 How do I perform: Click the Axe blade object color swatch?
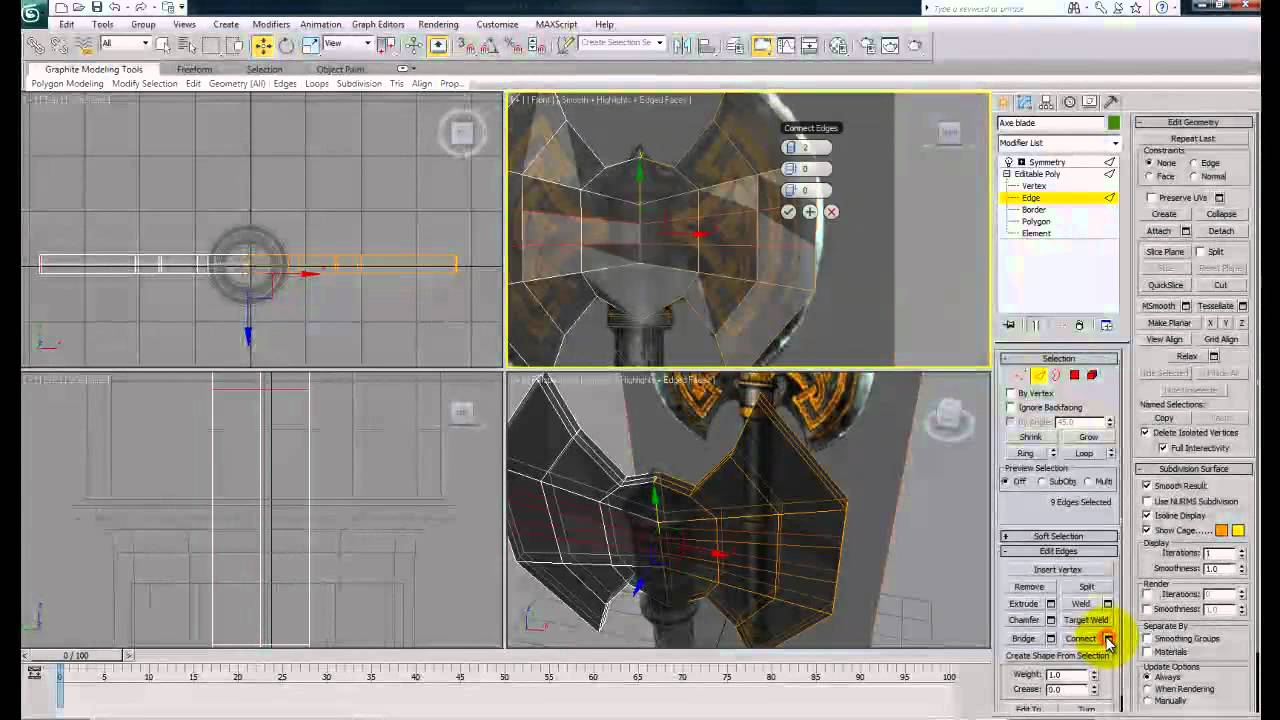coord(1113,123)
